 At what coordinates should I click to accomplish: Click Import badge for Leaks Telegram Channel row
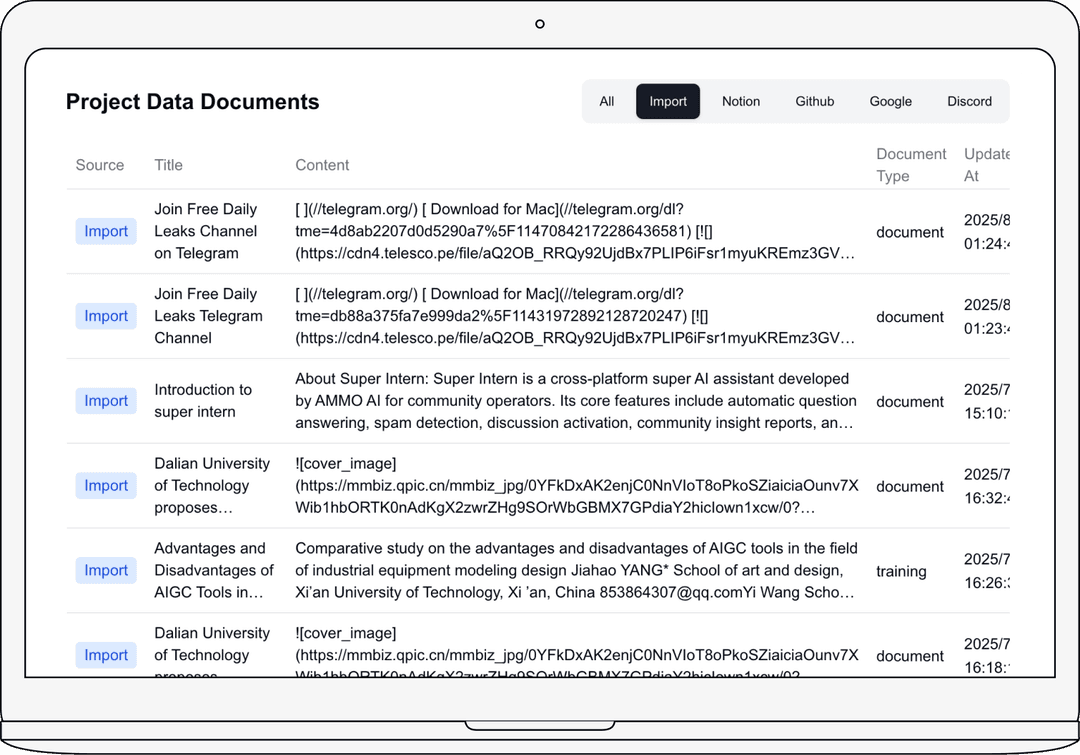(106, 316)
